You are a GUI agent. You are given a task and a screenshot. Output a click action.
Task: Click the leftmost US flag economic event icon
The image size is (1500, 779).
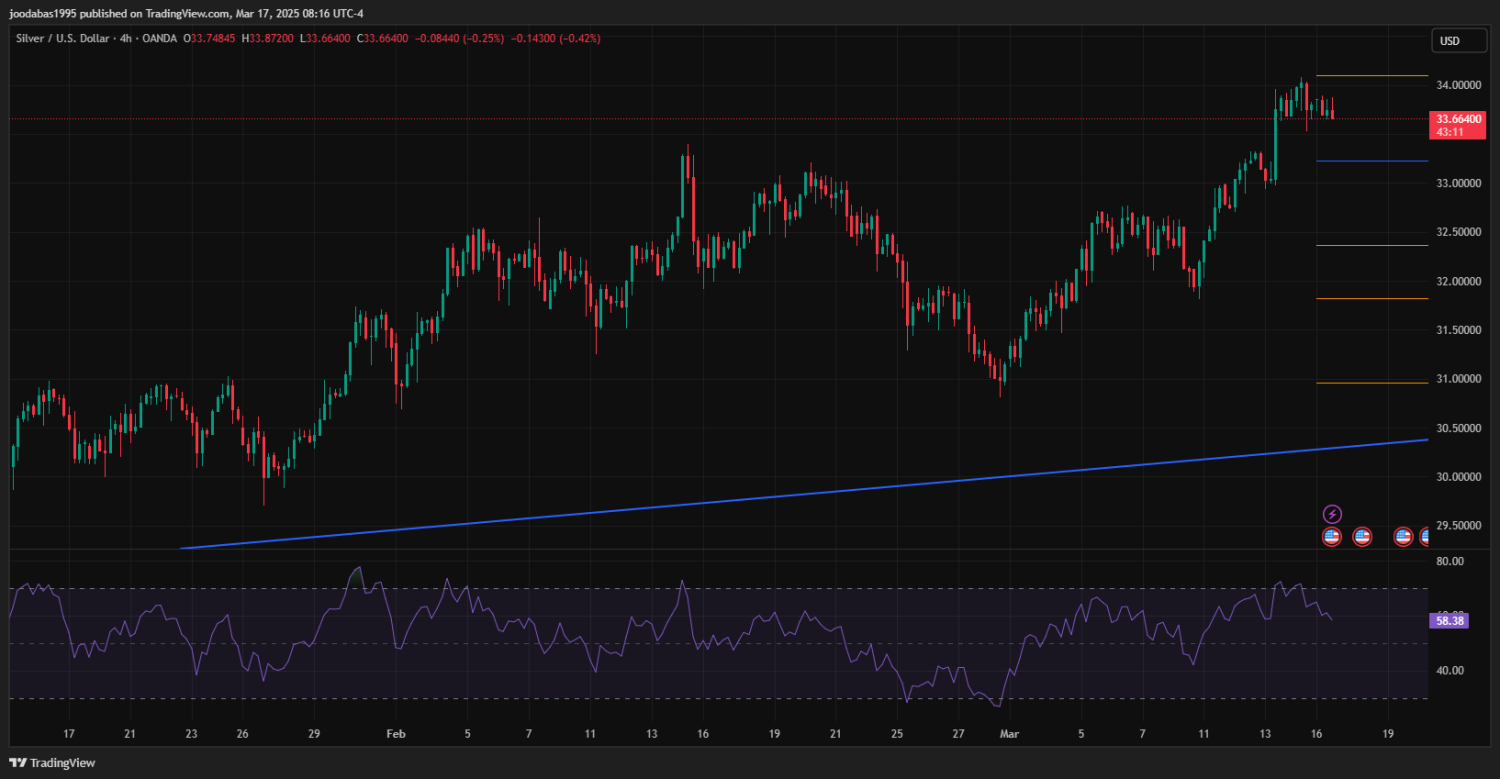(1332, 537)
